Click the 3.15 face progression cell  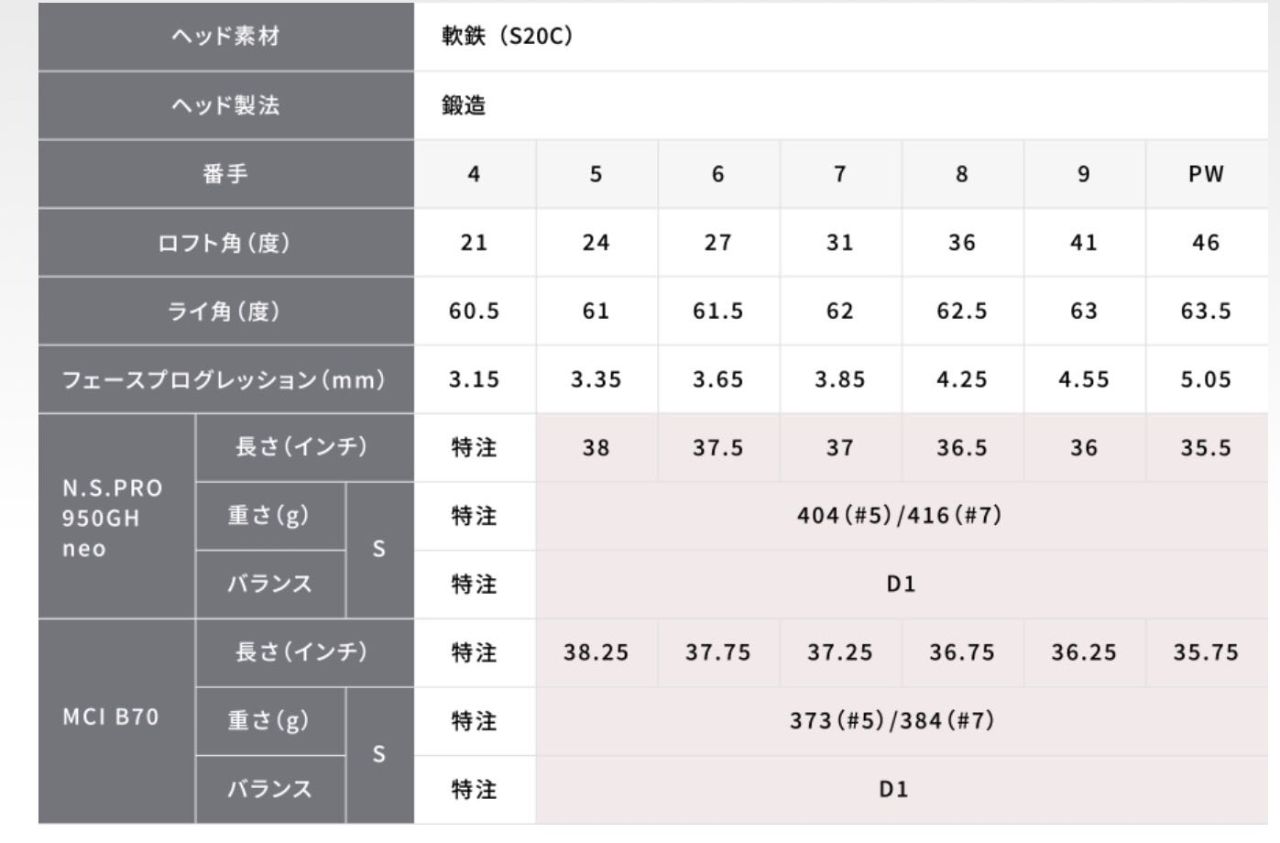point(474,380)
